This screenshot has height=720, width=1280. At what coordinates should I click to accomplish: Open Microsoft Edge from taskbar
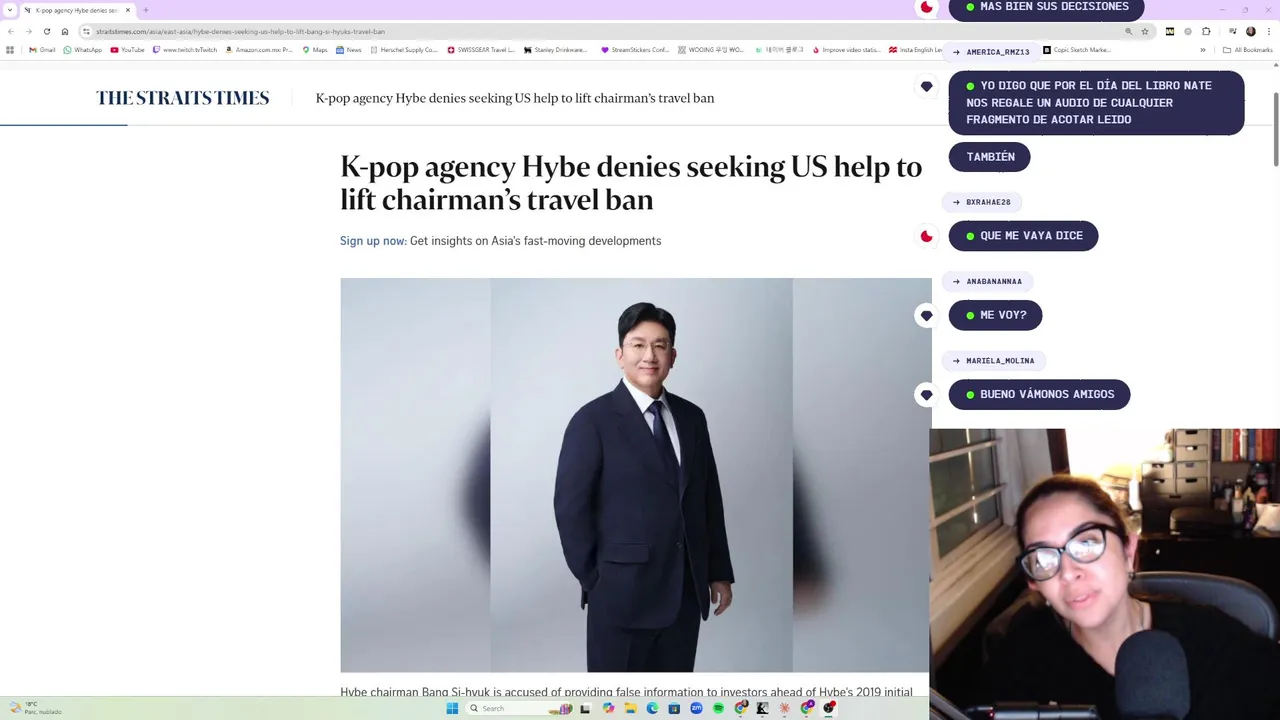point(652,708)
